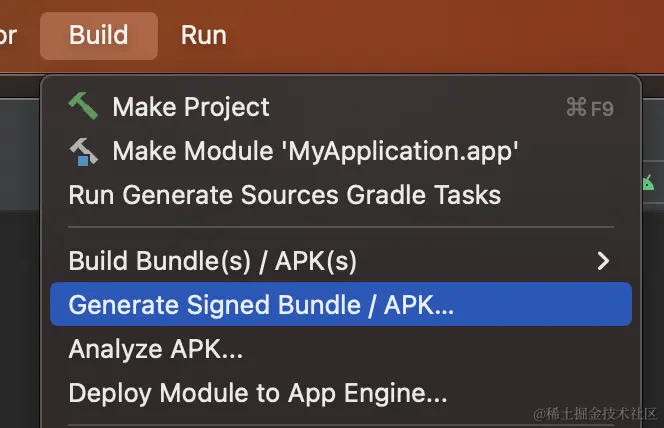Click the green Android icon at right edge
This screenshot has height=428, width=664.
(648, 183)
